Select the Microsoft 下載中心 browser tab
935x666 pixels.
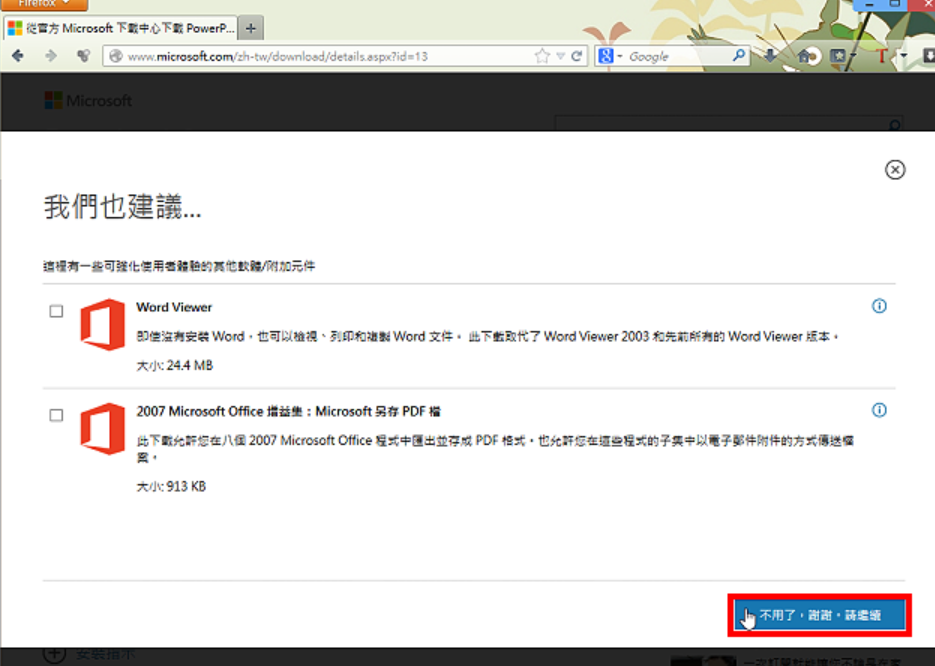[x=120, y=28]
